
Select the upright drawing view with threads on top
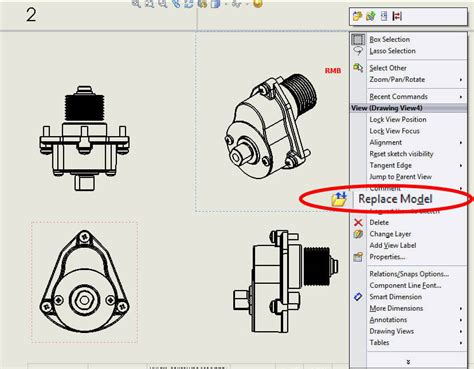(84, 138)
